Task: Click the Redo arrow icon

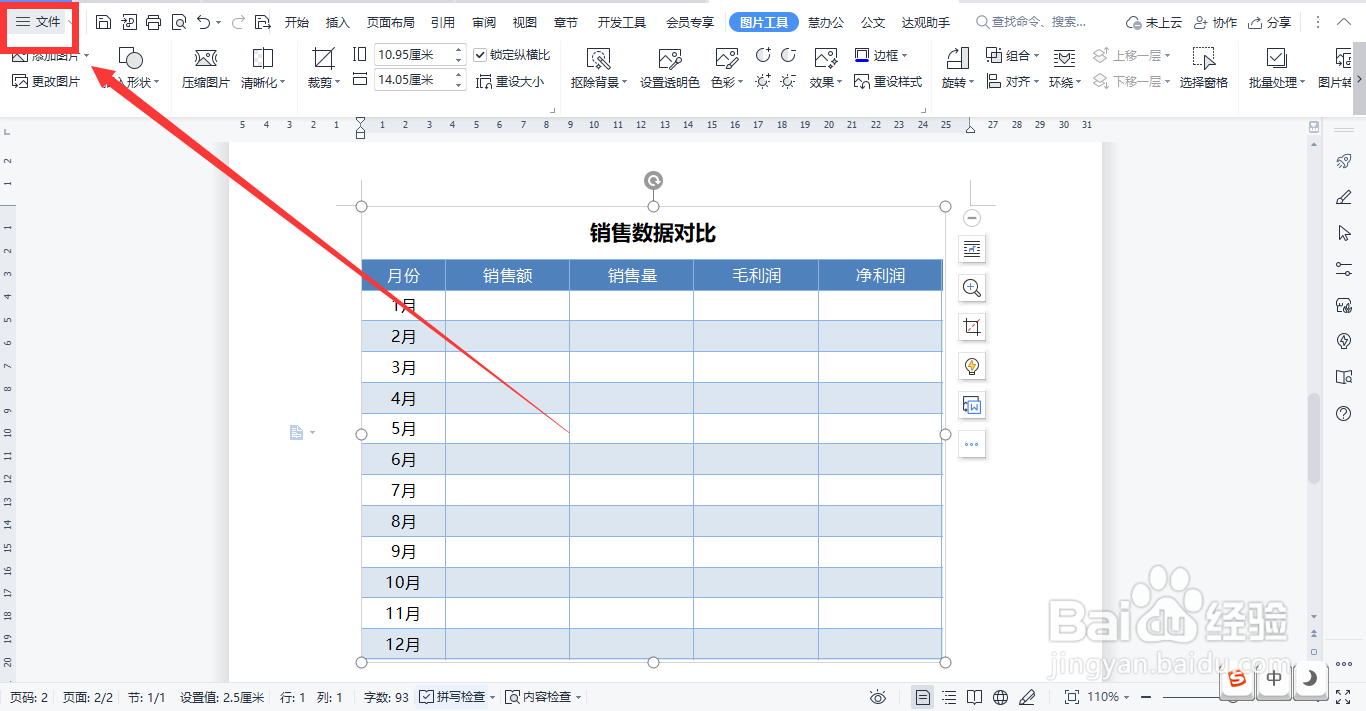Action: click(x=238, y=22)
